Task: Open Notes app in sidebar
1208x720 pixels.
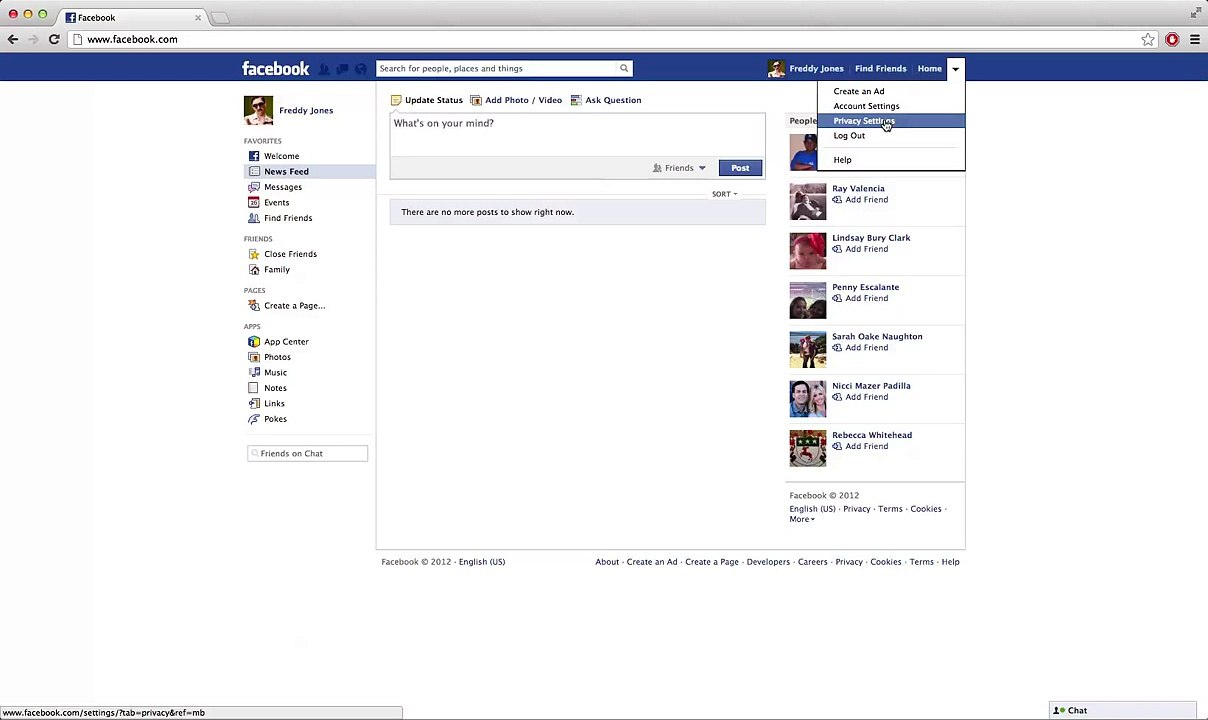Action: coord(275,388)
